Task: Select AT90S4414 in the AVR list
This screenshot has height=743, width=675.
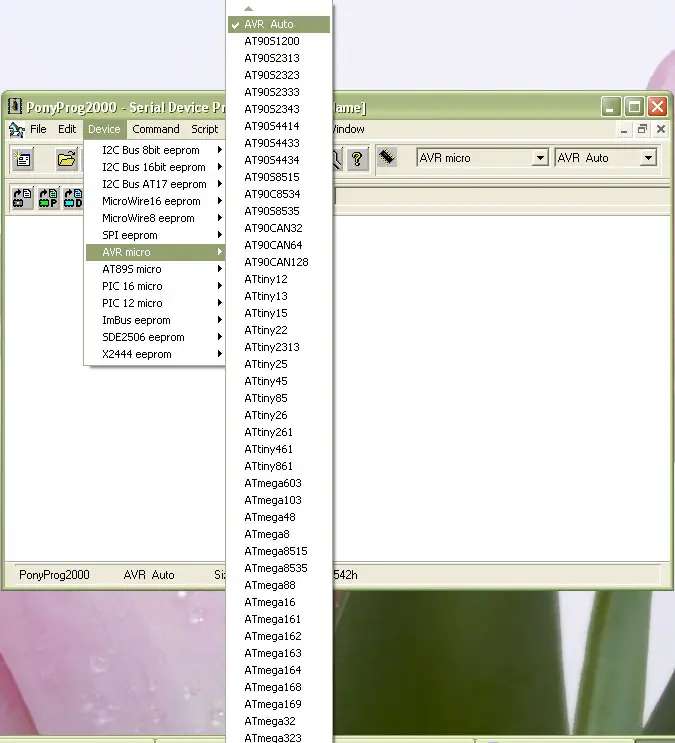Action: (x=279, y=127)
